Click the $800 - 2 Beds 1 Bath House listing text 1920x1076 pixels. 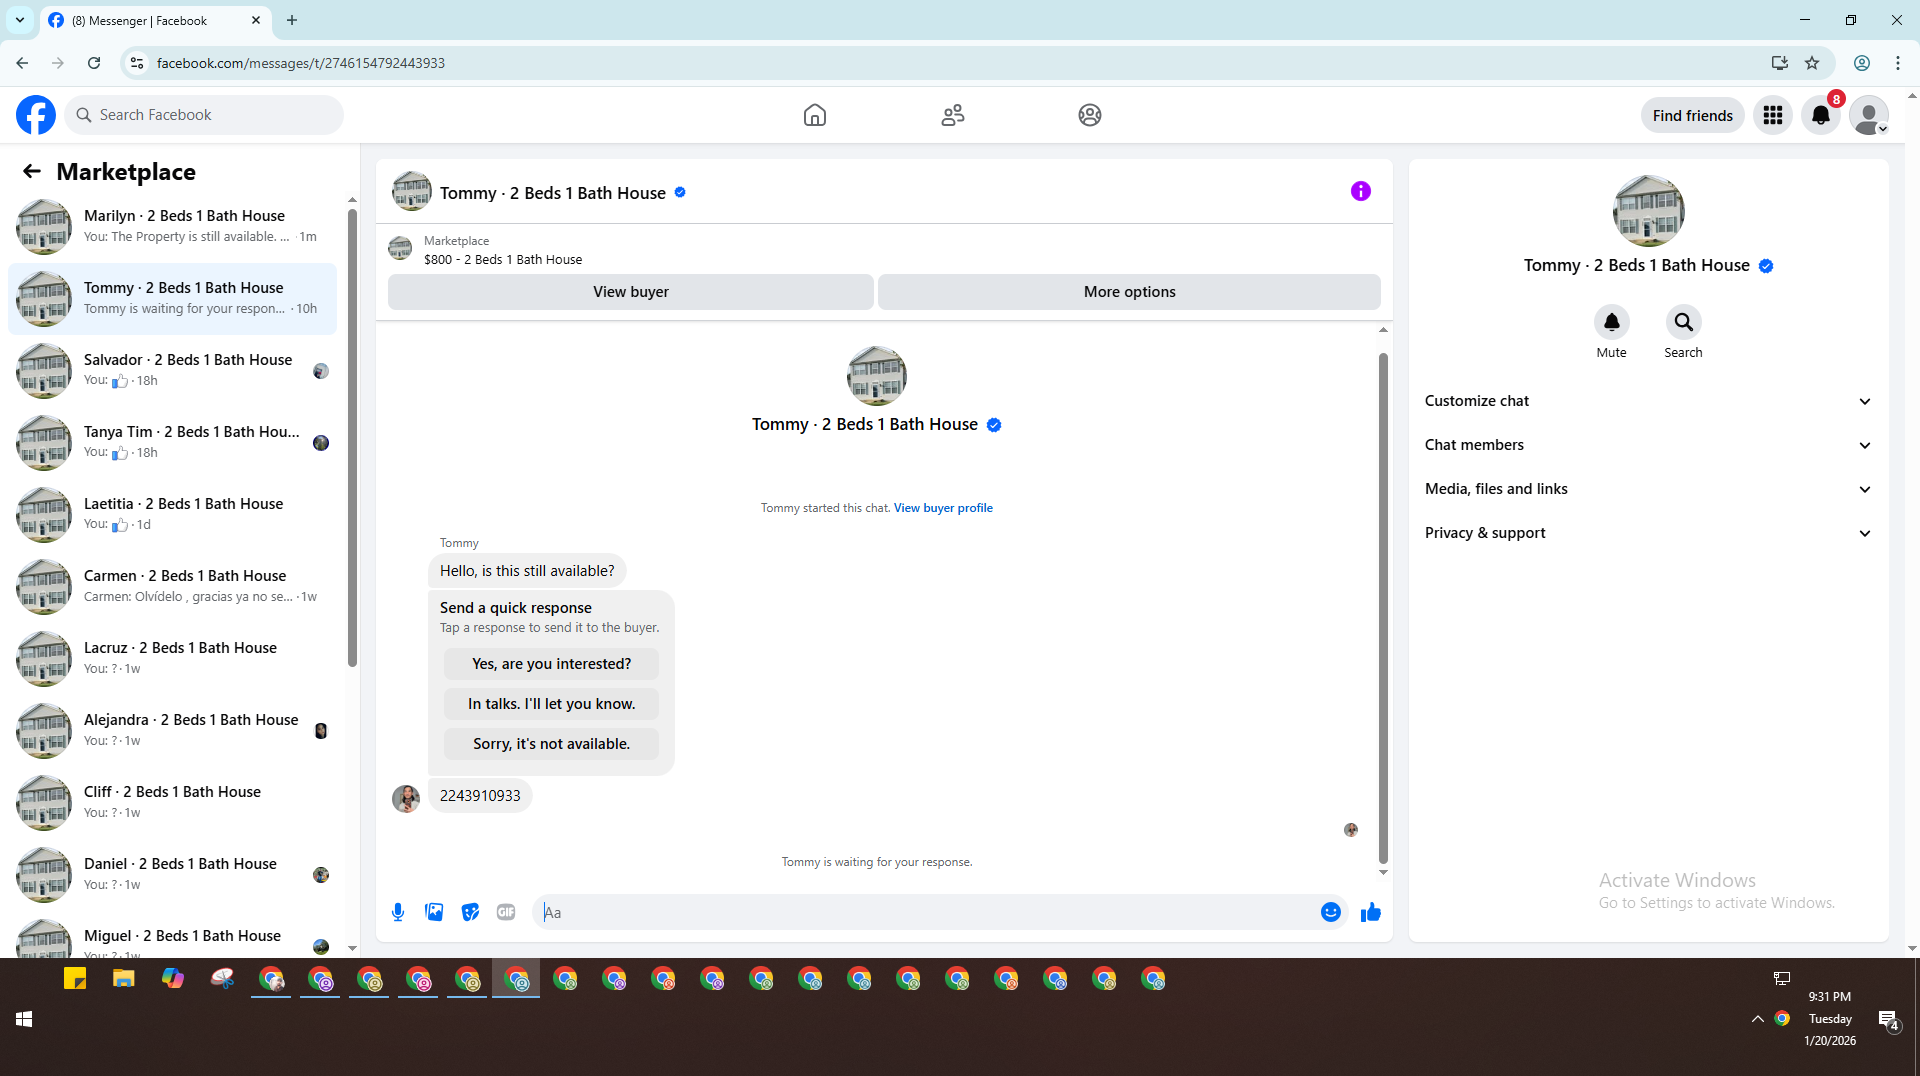coord(503,260)
